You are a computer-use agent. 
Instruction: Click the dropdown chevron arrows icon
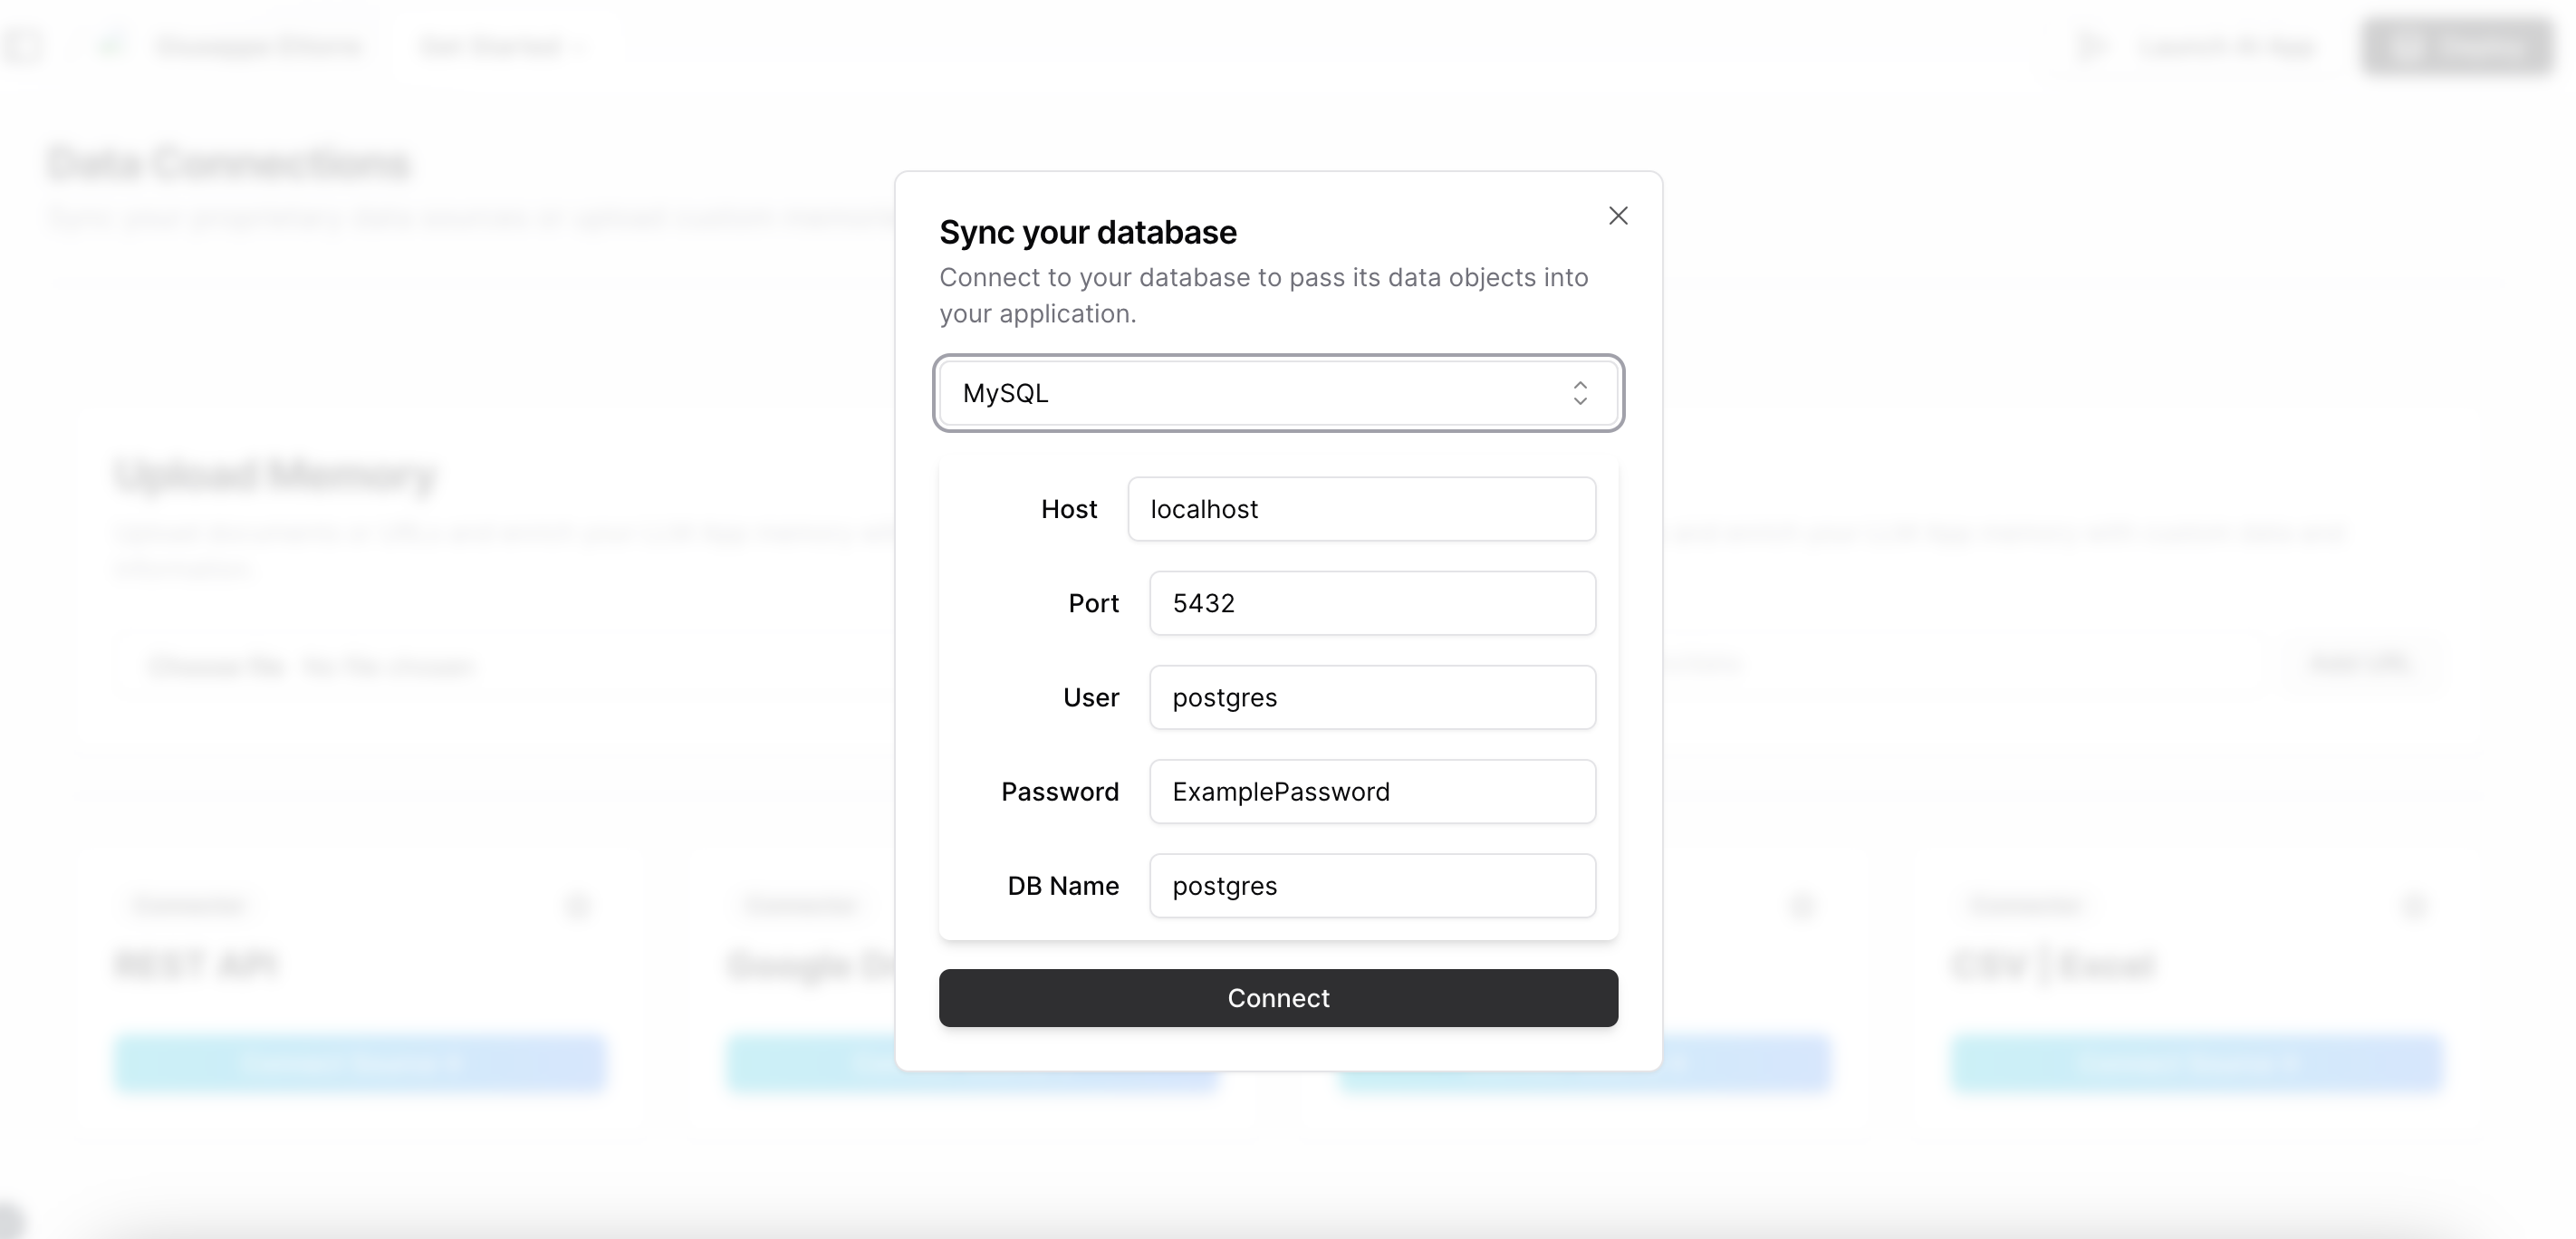point(1580,393)
